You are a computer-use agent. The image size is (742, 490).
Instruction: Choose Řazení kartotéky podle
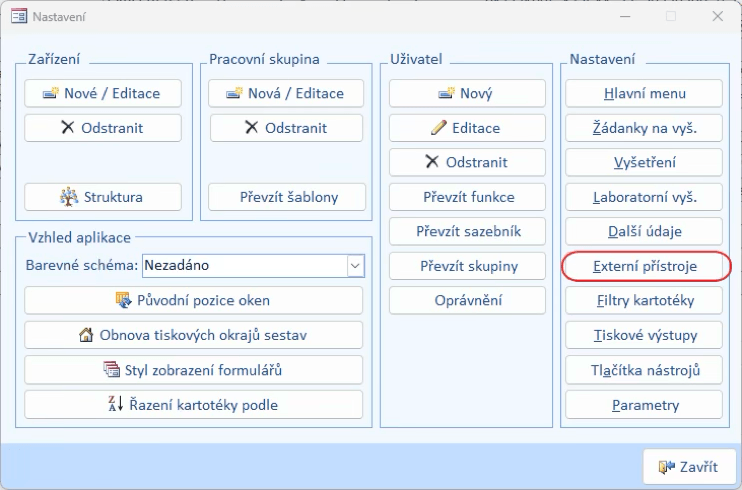tap(193, 405)
